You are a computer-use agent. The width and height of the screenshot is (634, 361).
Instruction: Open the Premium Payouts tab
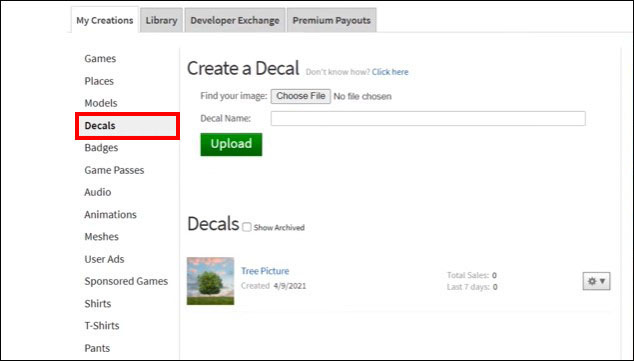tap(332, 20)
